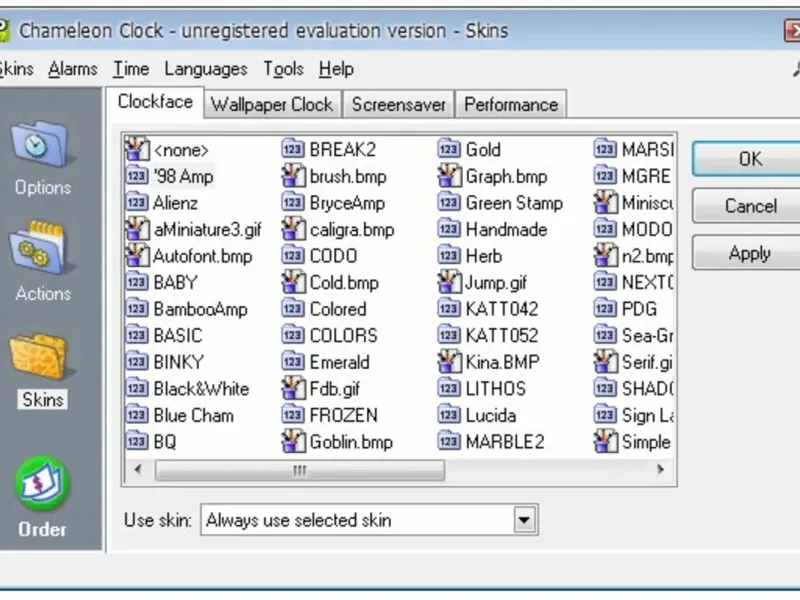
Task: Click the paint icon of Jump.gif
Action: click(449, 282)
